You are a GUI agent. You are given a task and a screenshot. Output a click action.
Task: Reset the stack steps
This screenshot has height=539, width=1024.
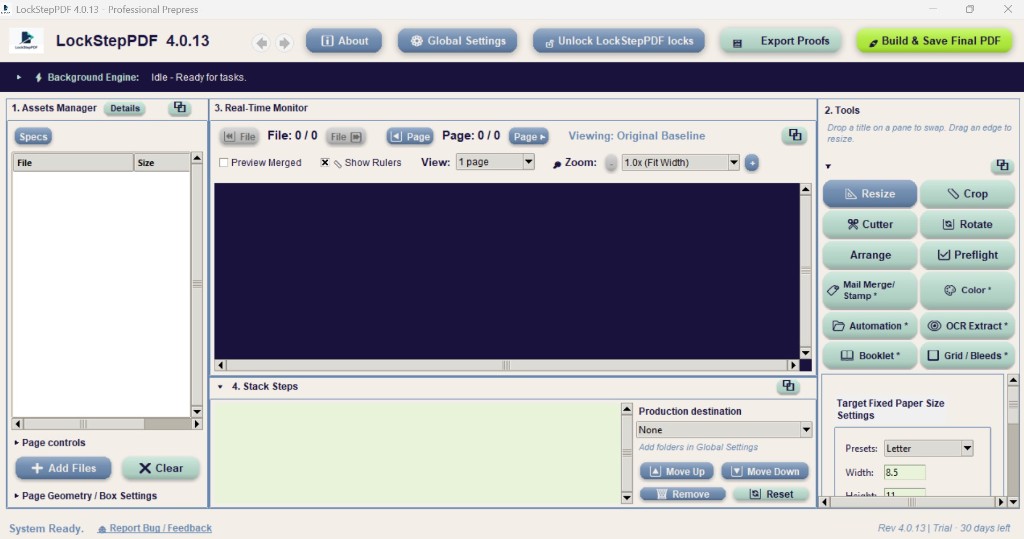pos(771,494)
